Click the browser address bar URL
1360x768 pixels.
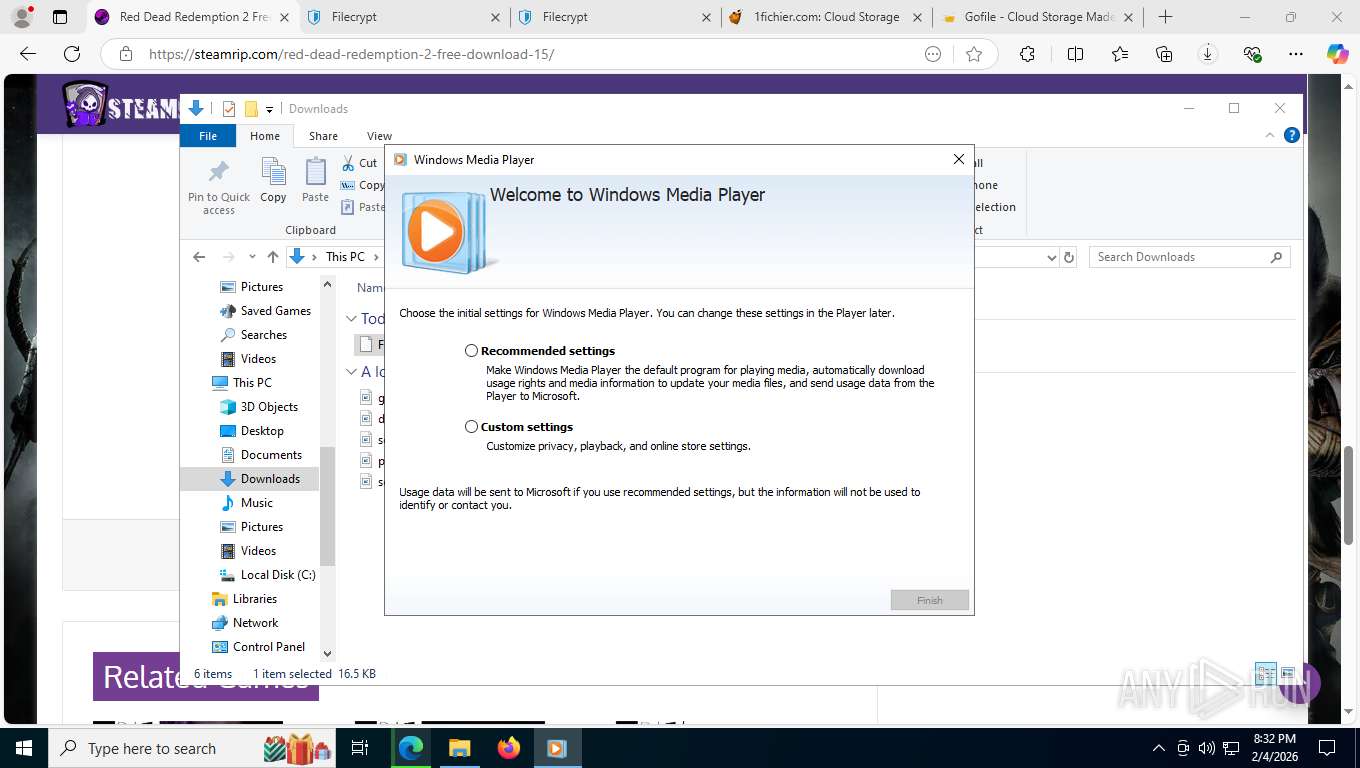coord(351,54)
